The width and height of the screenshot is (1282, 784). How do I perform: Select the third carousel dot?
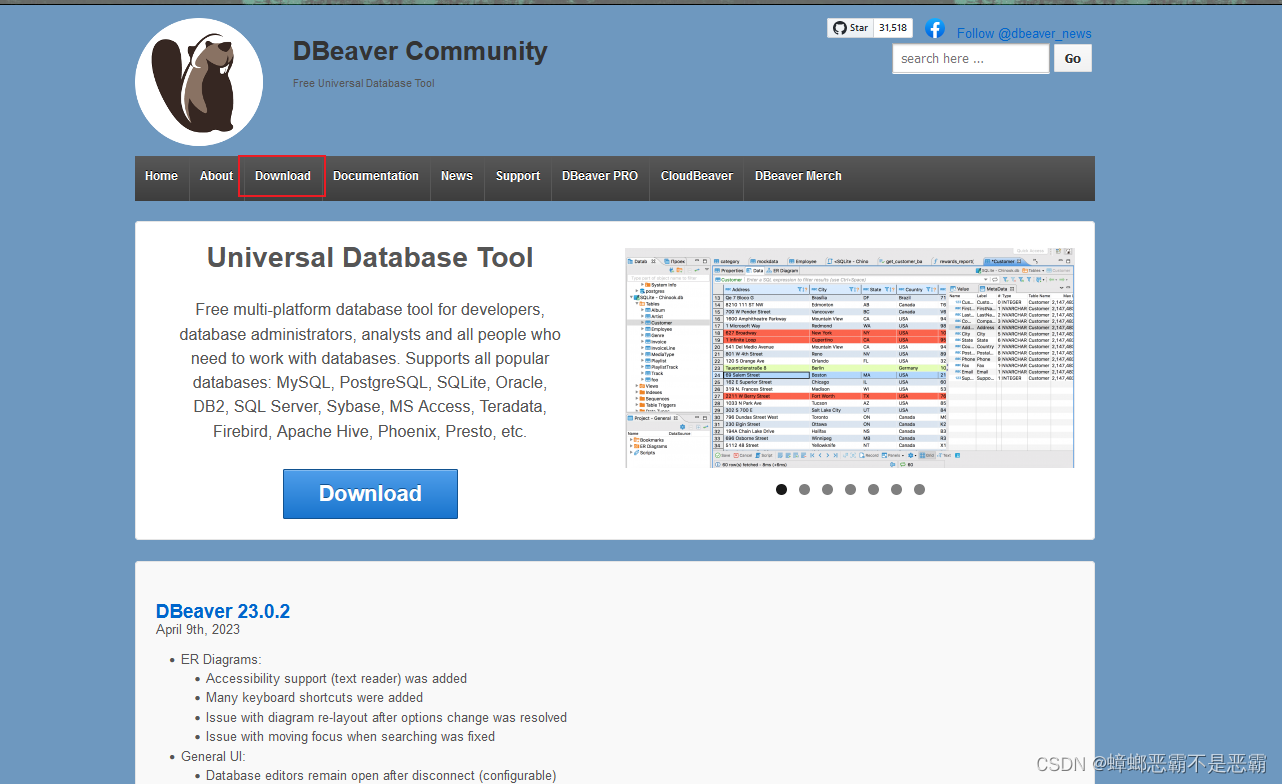[x=827, y=489]
